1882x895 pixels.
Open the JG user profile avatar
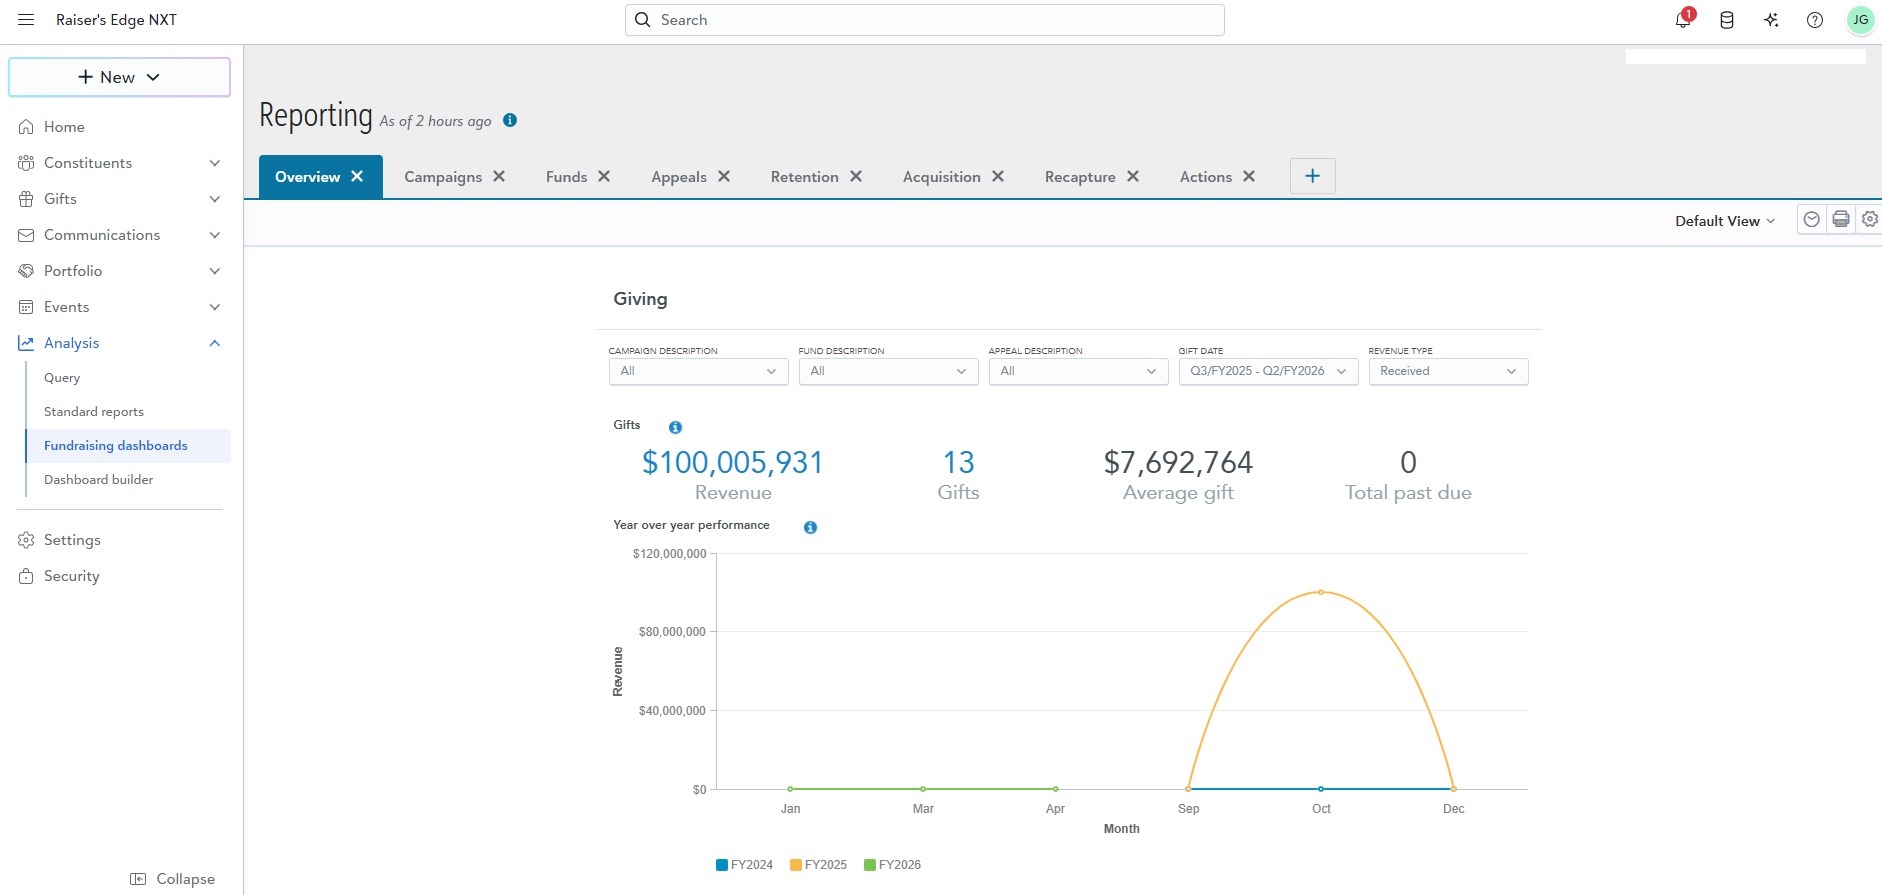(x=1860, y=20)
